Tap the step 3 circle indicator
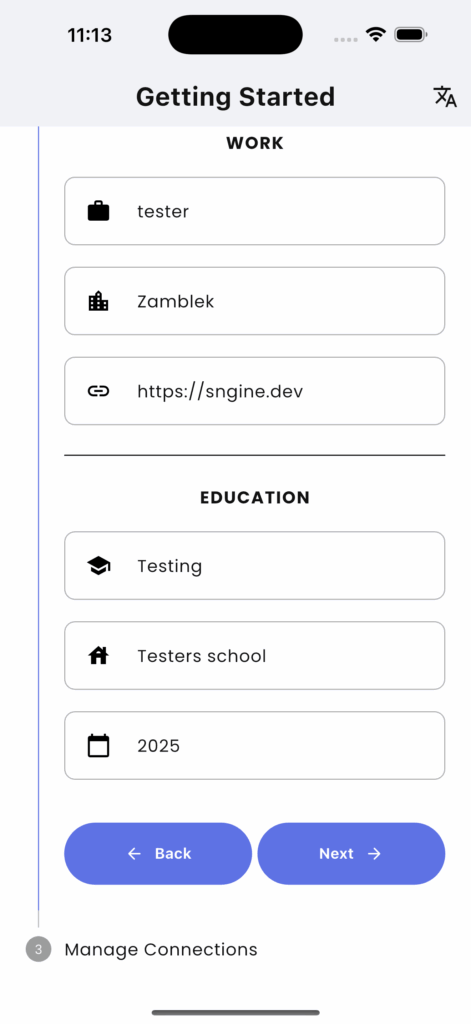This screenshot has height=1024, width=471. (x=39, y=949)
